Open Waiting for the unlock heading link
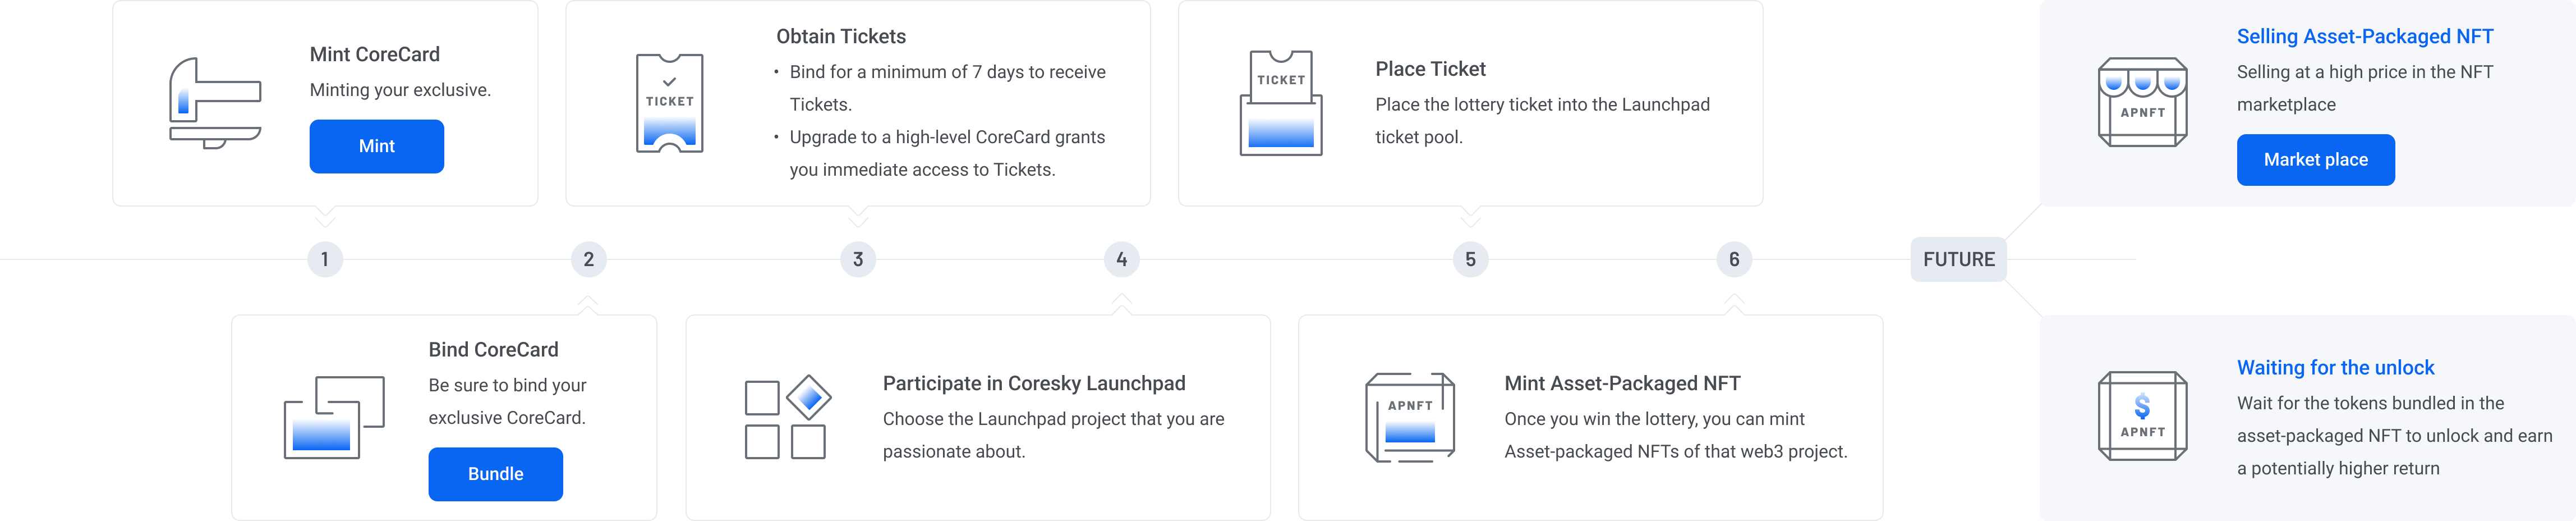Screen dimensions: 2576x521 tap(2335, 368)
